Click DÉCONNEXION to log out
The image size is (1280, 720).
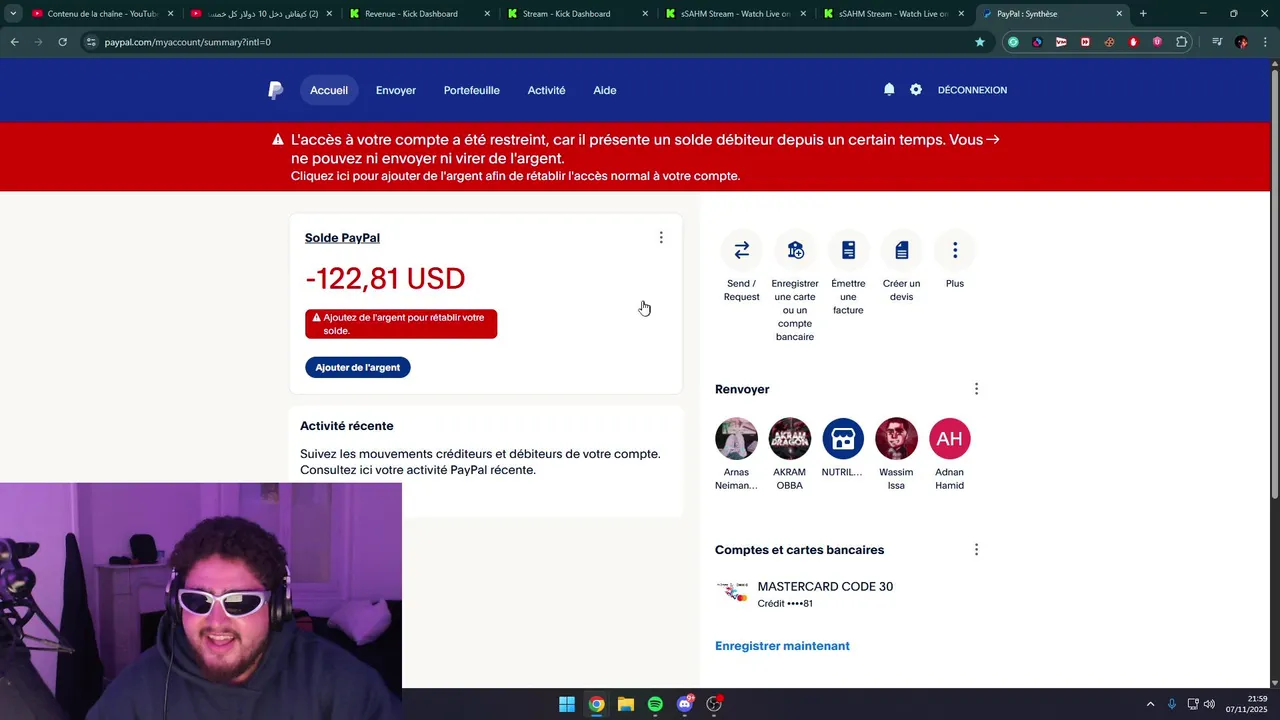click(x=972, y=90)
